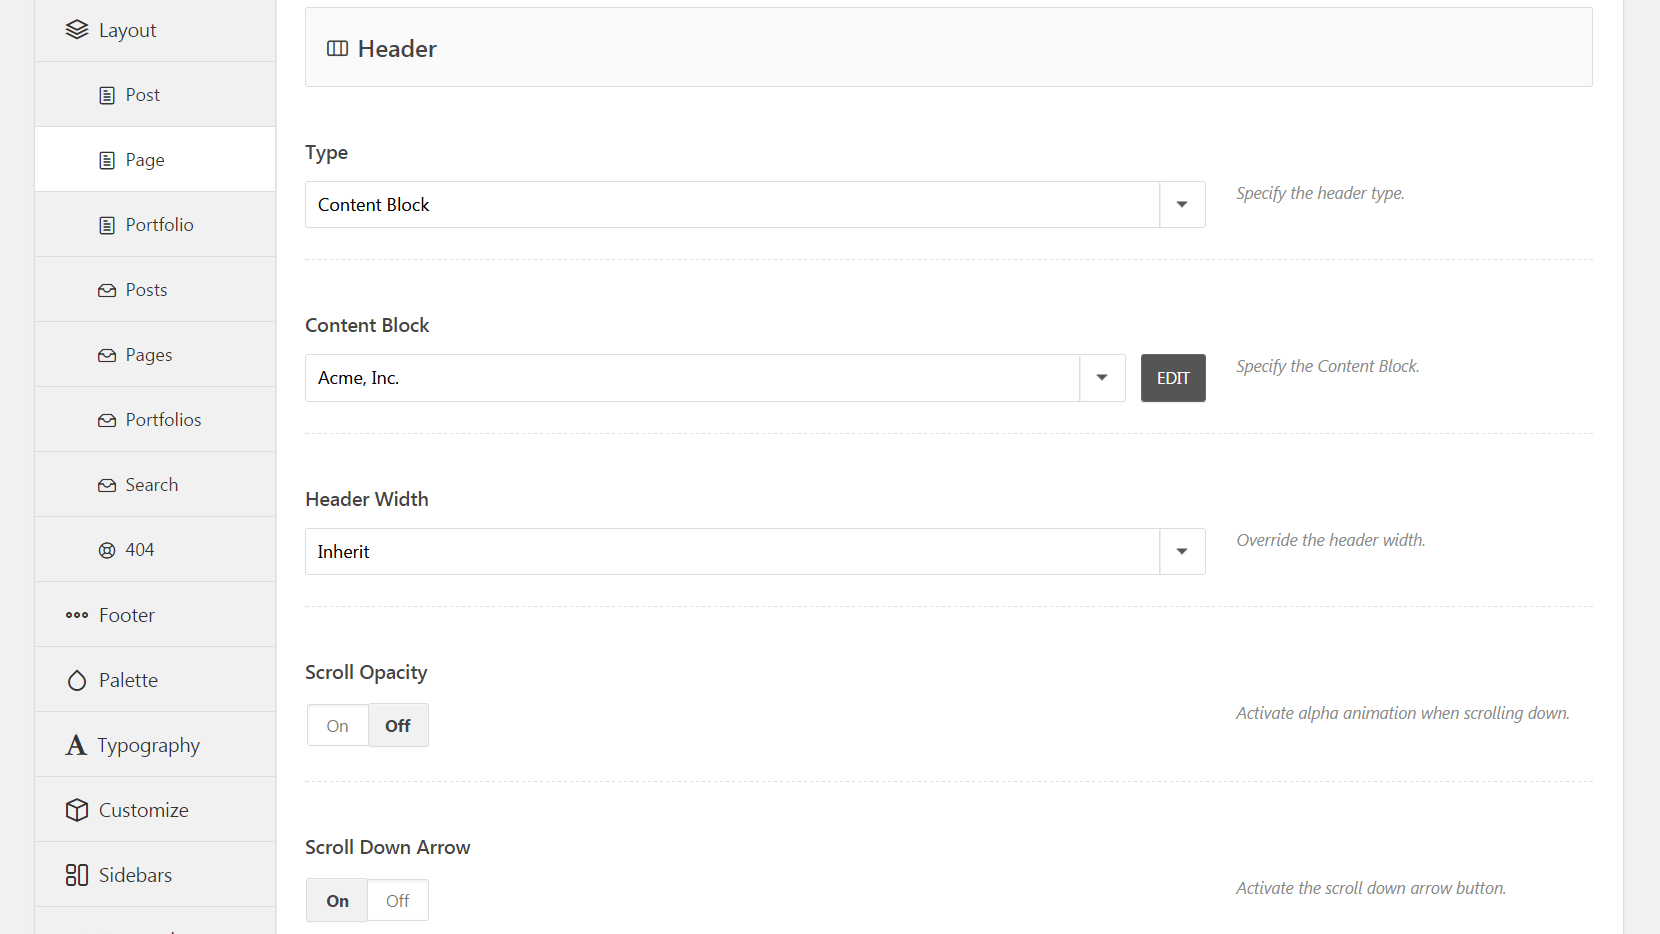
Task: Click 'Specify the Content Block.' hint
Action: click(1328, 366)
